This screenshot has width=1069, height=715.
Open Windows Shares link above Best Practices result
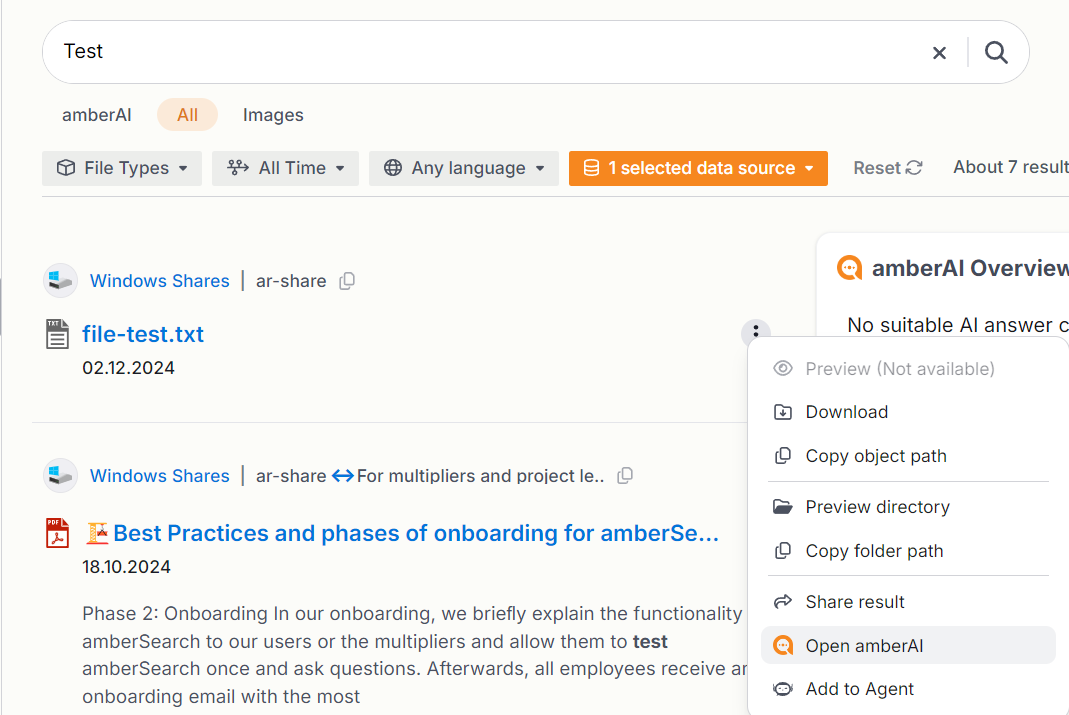coord(160,476)
